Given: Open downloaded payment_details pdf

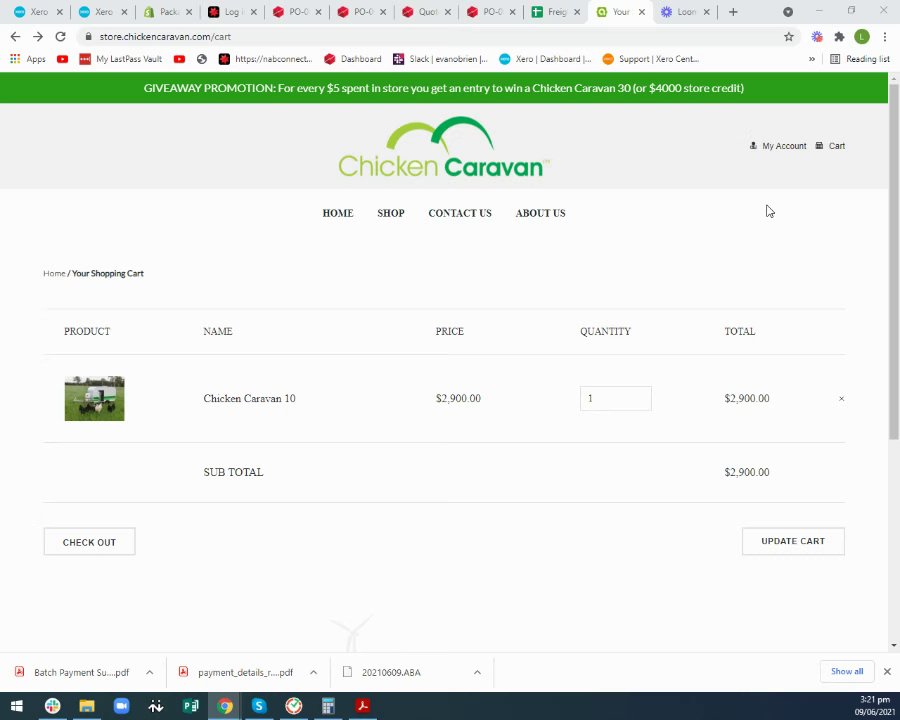Looking at the screenshot, I should 236,672.
